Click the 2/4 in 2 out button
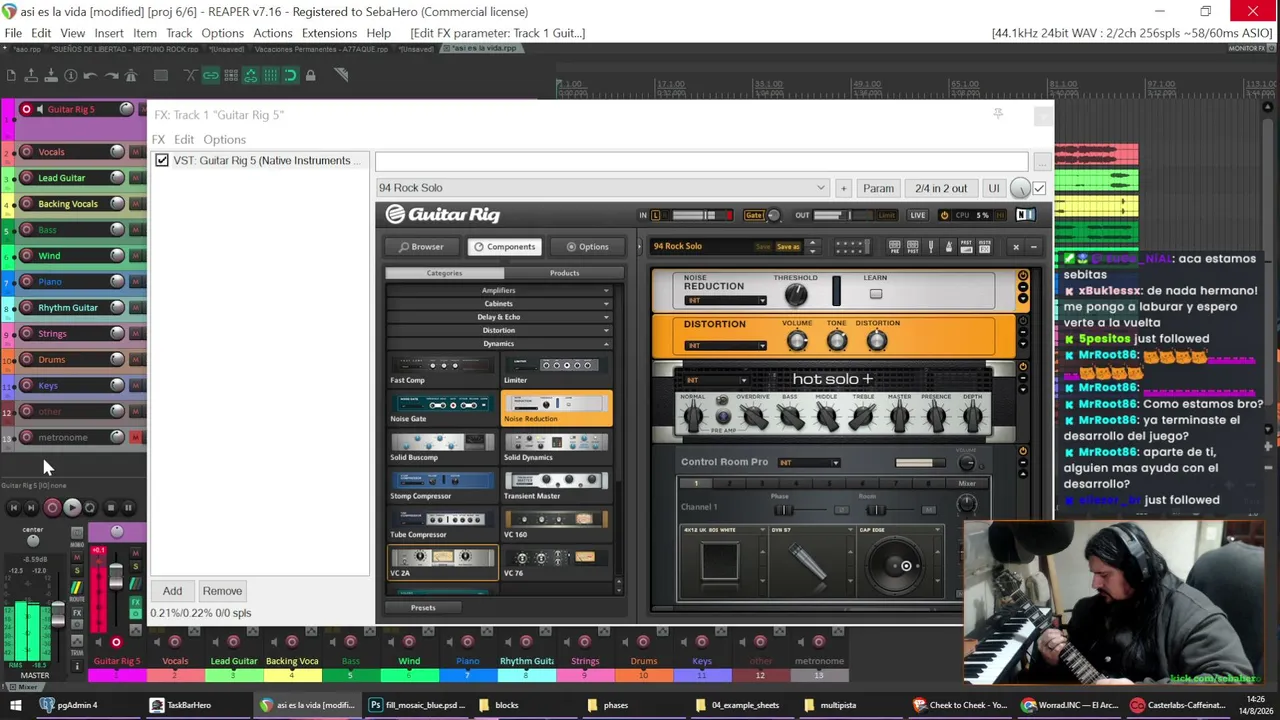This screenshot has height=720, width=1280. pyautogui.click(x=941, y=188)
